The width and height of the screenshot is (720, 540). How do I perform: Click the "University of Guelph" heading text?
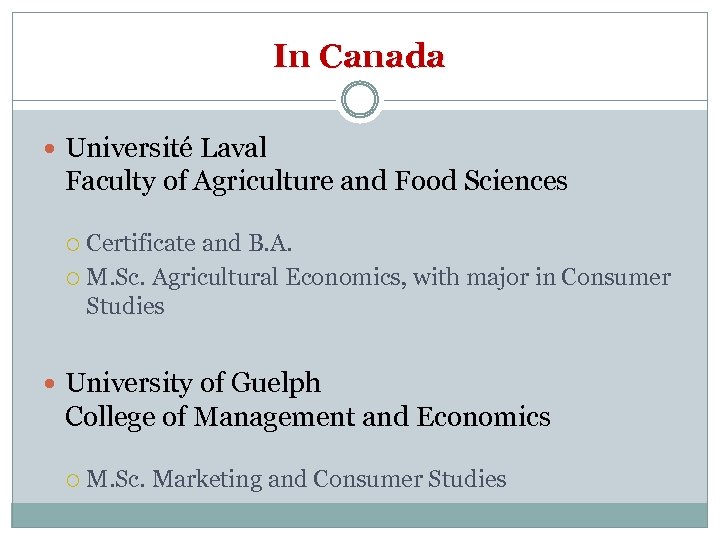[193, 383]
